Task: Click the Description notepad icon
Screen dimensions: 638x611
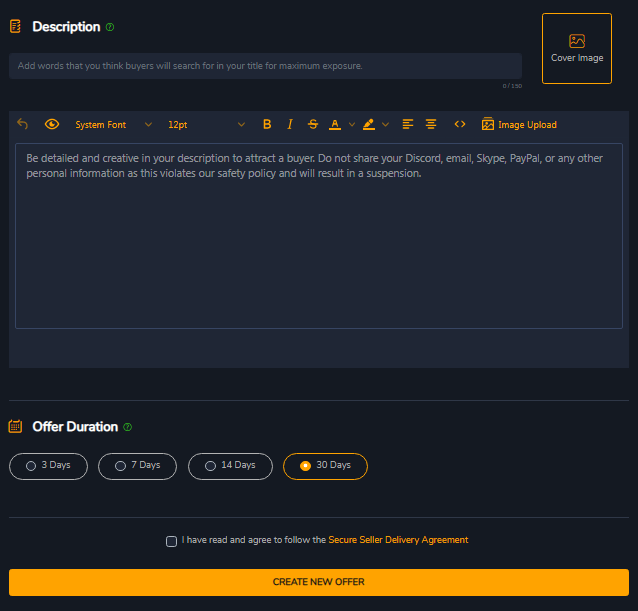Action: tap(15, 26)
